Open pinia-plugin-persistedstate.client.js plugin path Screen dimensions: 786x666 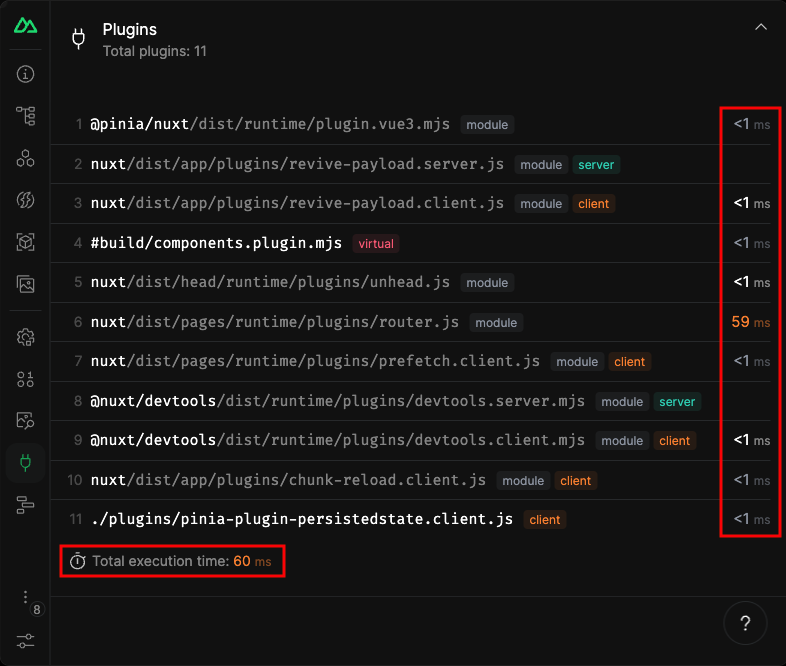point(302,519)
